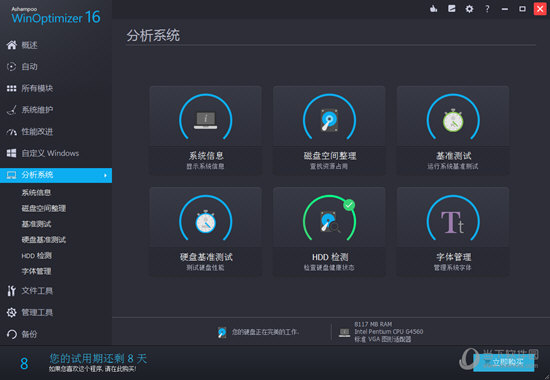
Task: Select 硬盘基准测试 submenu entry
Action: pos(44,240)
